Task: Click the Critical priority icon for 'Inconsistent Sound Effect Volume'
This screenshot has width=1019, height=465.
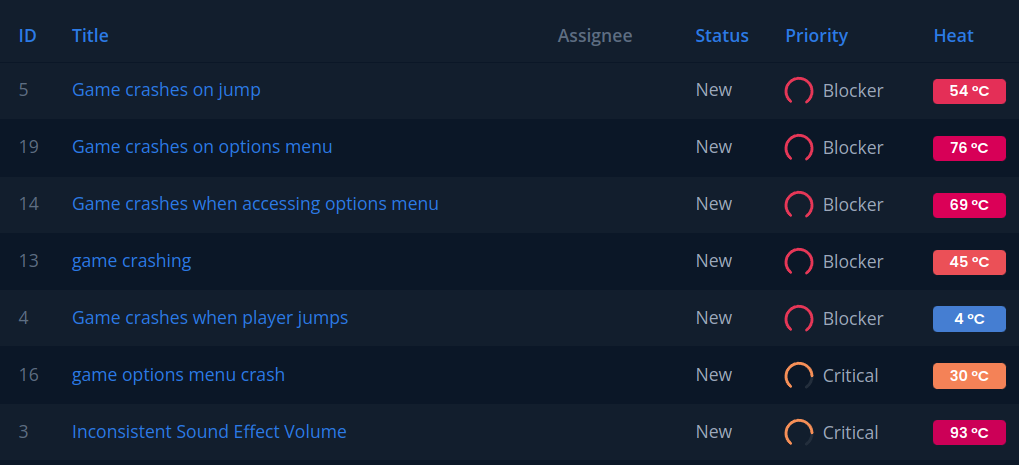Action: coord(798,433)
